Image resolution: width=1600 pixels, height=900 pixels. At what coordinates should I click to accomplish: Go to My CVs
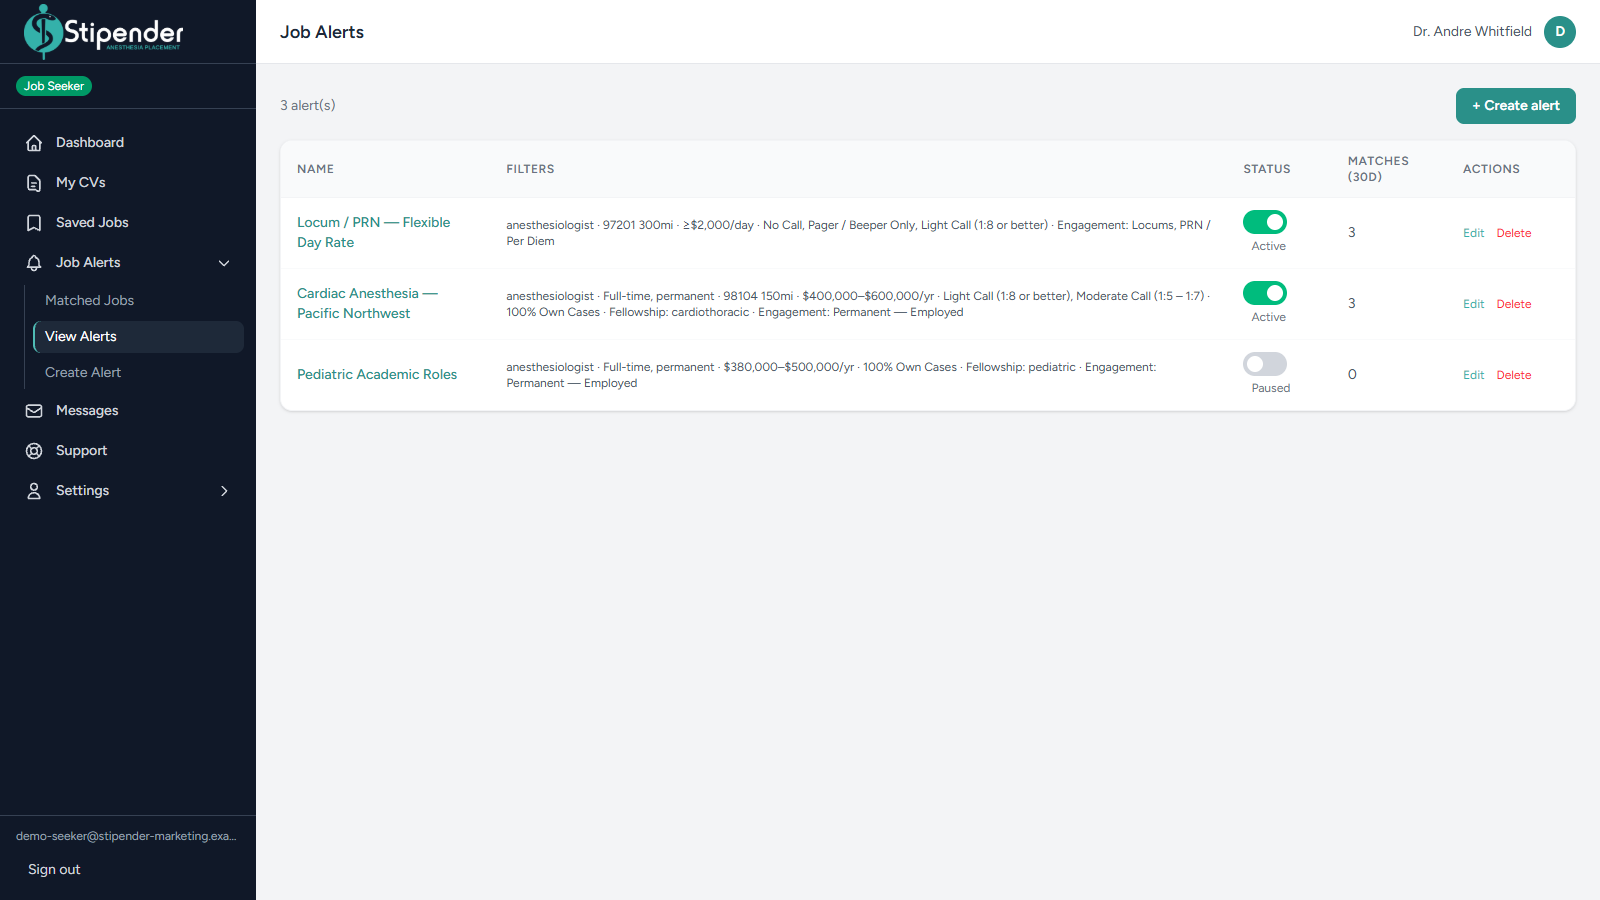128,183
